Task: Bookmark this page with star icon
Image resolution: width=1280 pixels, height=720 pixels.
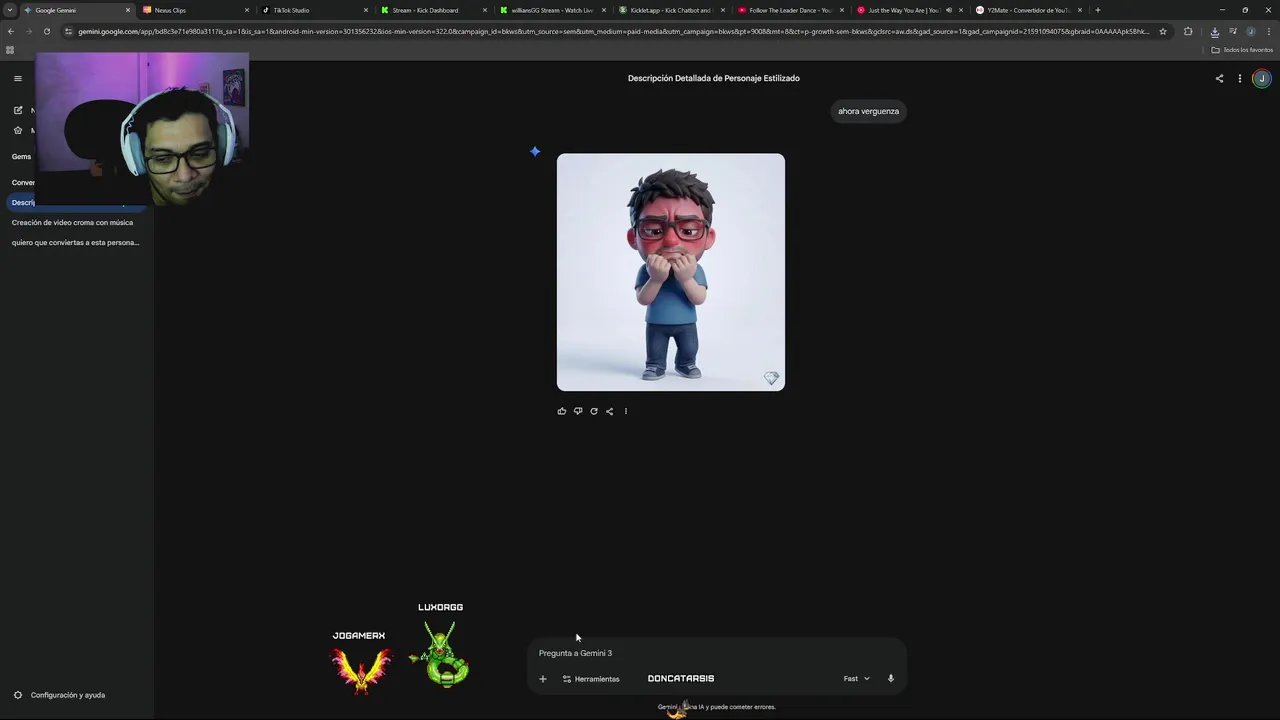Action: [x=1163, y=31]
